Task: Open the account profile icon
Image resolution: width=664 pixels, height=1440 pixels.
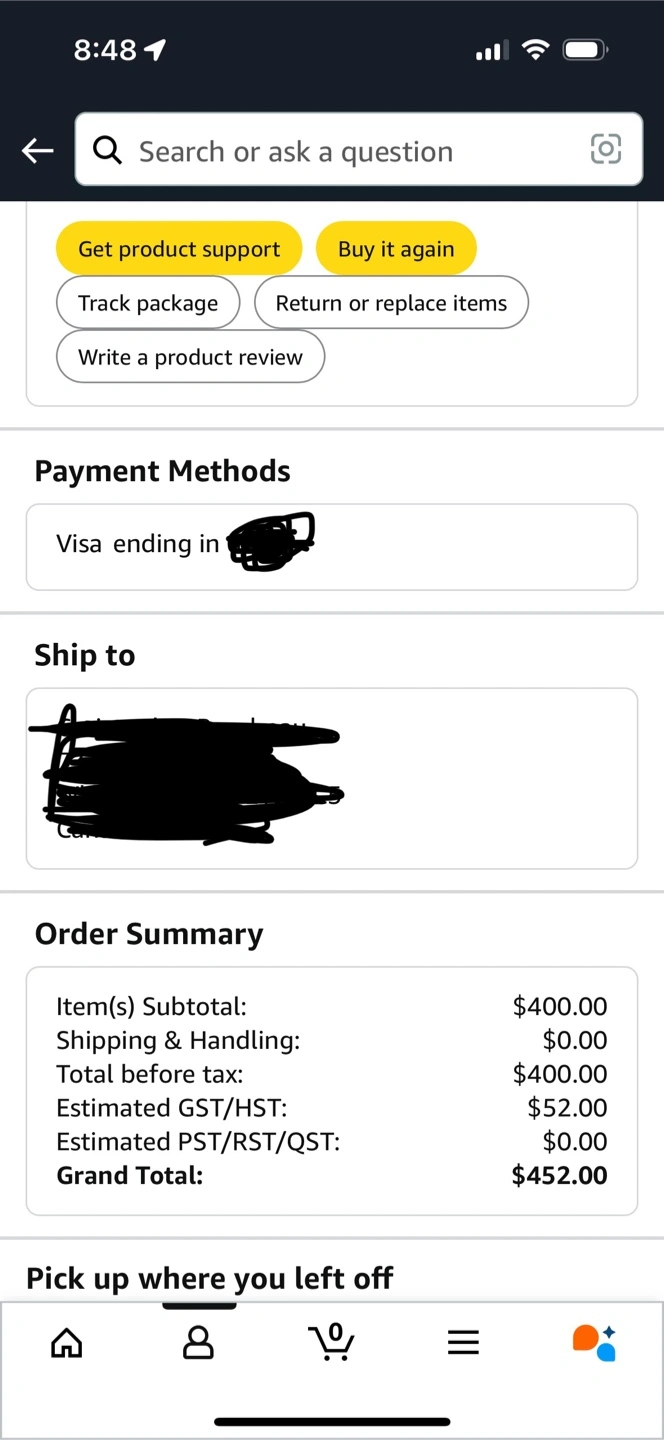Action: (x=198, y=1342)
